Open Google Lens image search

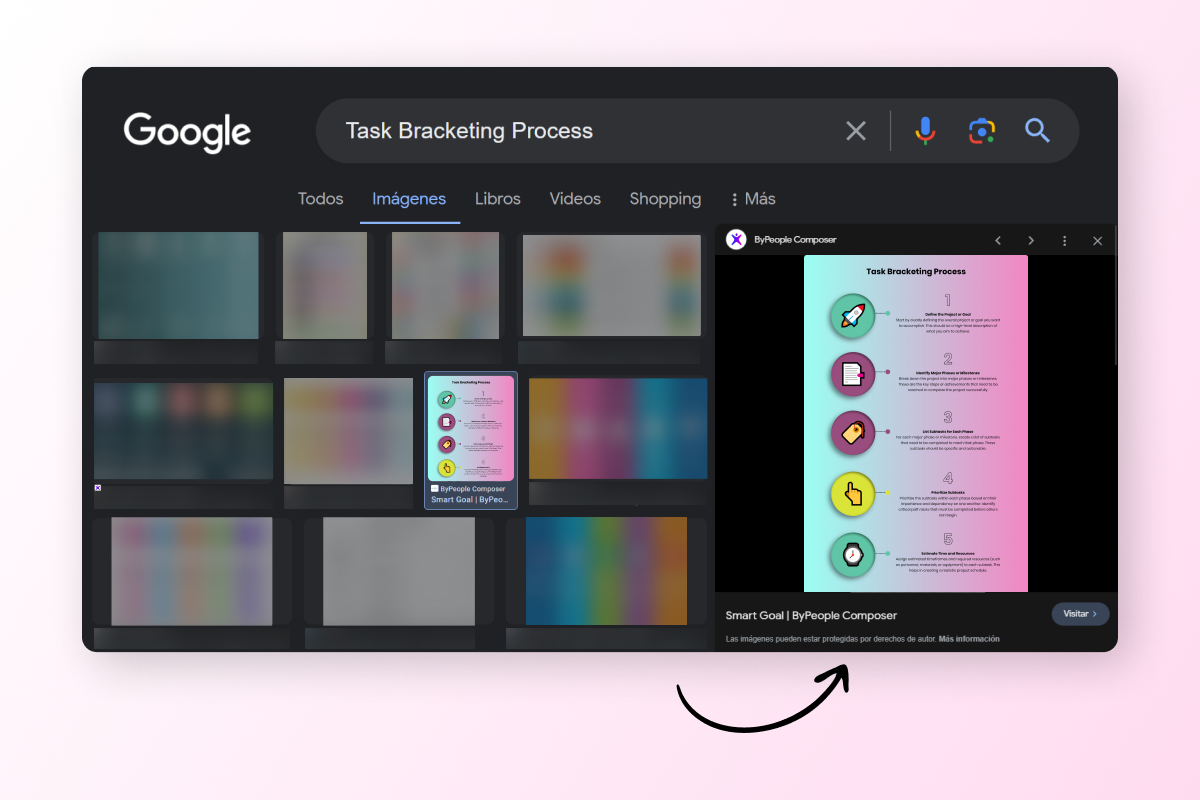982,131
